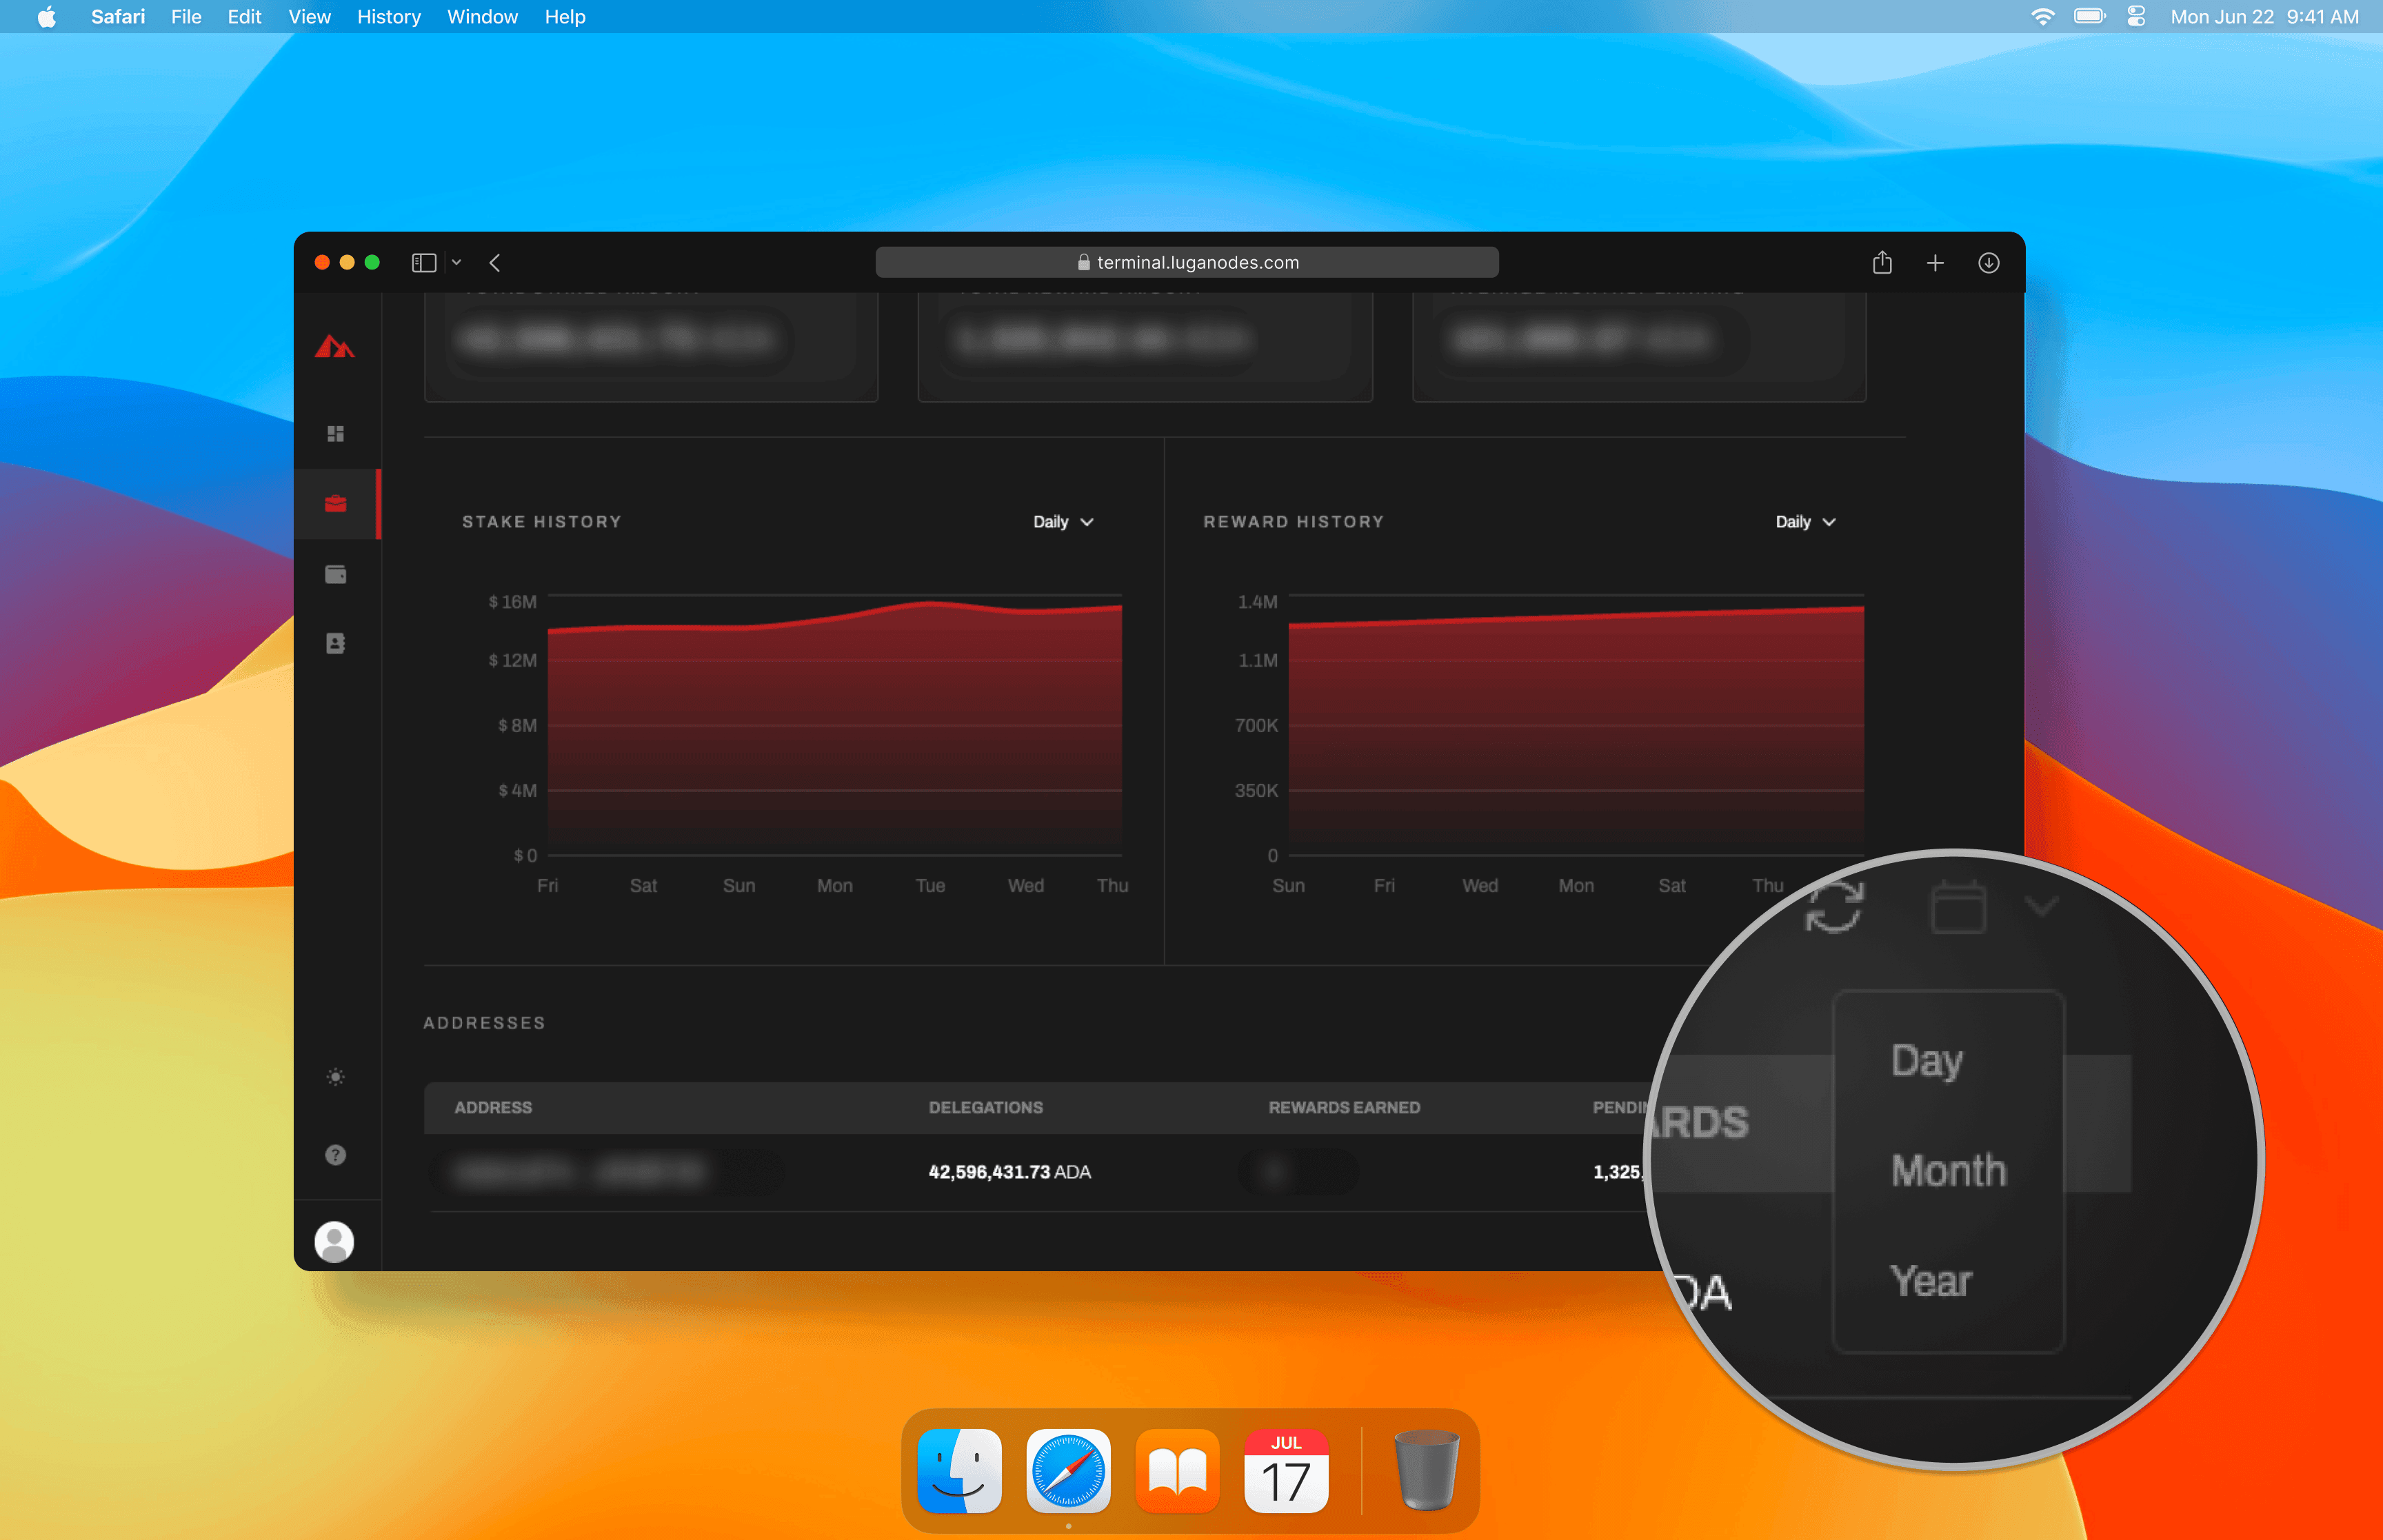Click the Luganodes red mountain logo
The image size is (2383, 1540).
335,347
